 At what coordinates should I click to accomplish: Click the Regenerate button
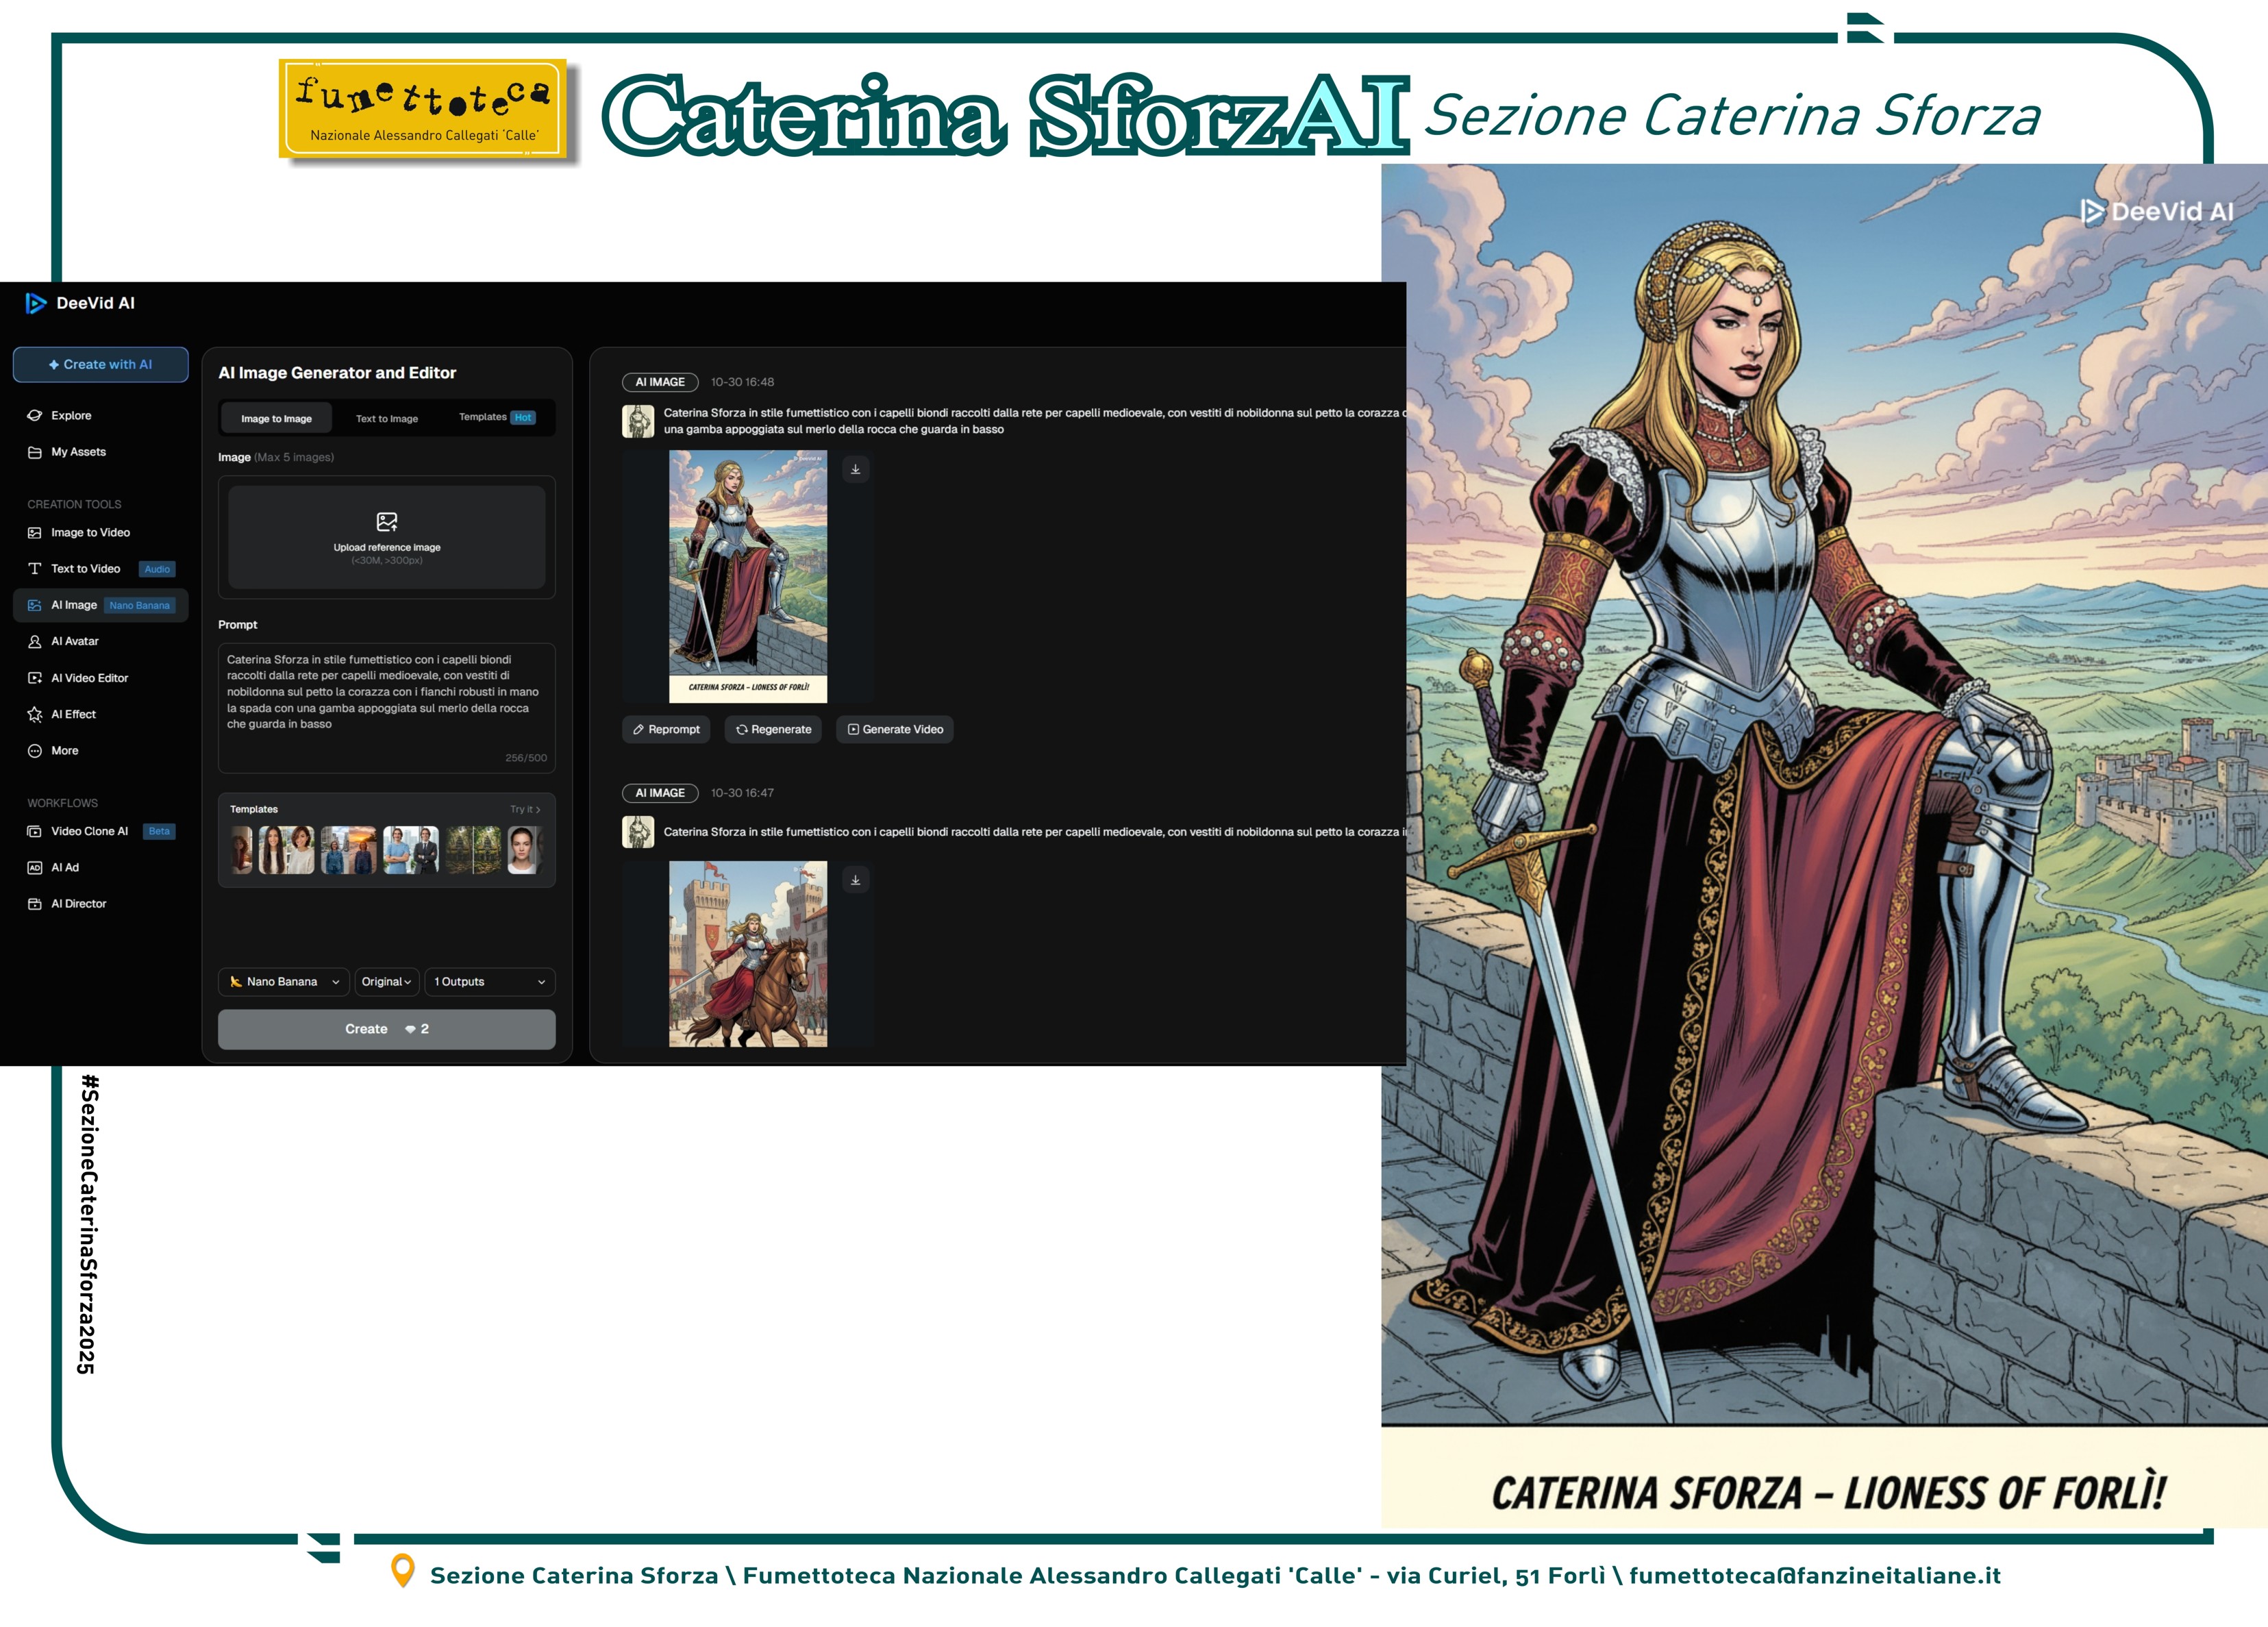point(773,729)
